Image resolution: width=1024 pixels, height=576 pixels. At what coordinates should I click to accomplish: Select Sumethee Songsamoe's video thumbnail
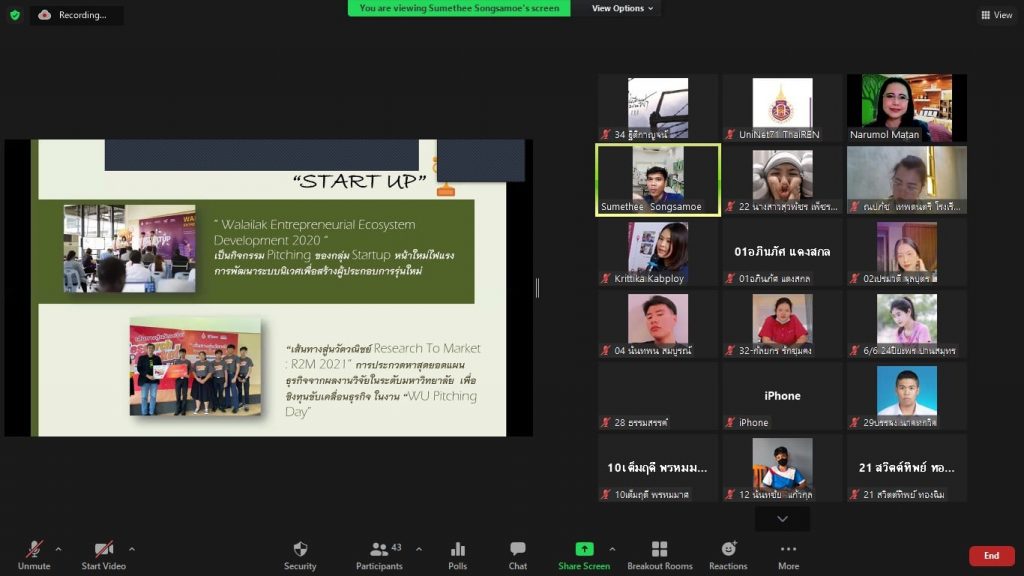click(x=658, y=178)
